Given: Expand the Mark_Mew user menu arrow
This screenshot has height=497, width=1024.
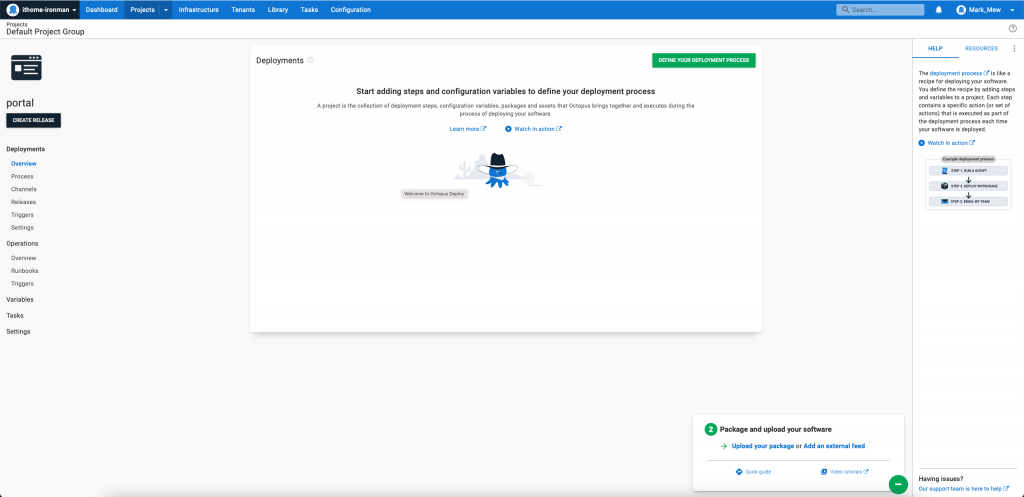Looking at the screenshot, I should tap(1012, 10).
